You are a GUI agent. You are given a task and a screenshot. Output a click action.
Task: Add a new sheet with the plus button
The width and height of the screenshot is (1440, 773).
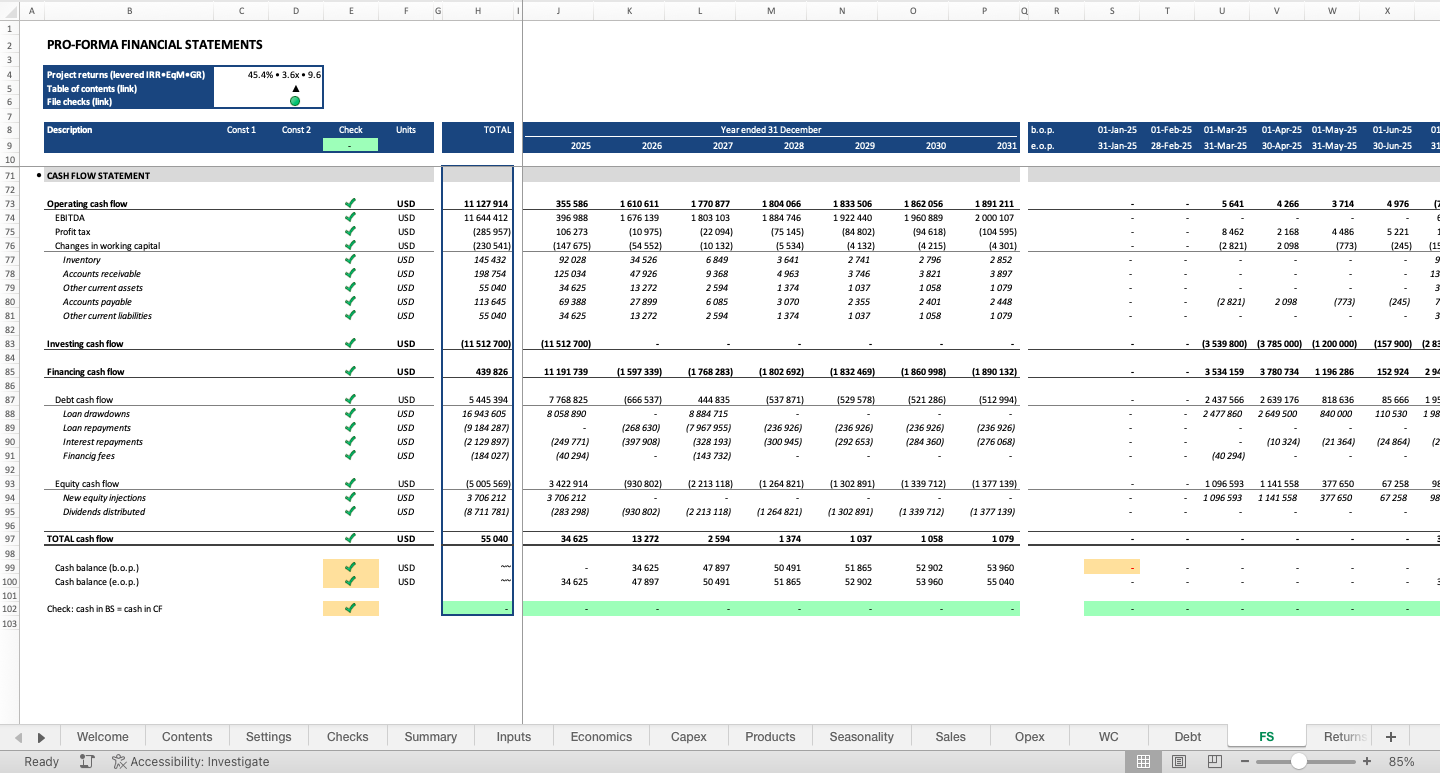tap(1390, 737)
